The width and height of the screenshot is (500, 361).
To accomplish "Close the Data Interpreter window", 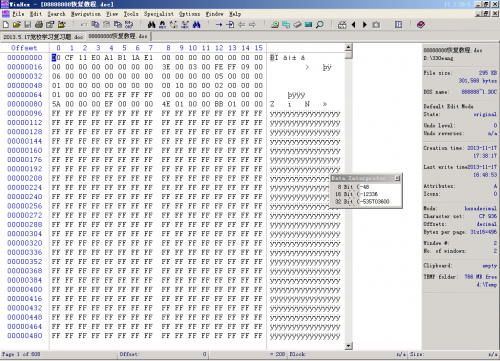I will coord(397,178).
